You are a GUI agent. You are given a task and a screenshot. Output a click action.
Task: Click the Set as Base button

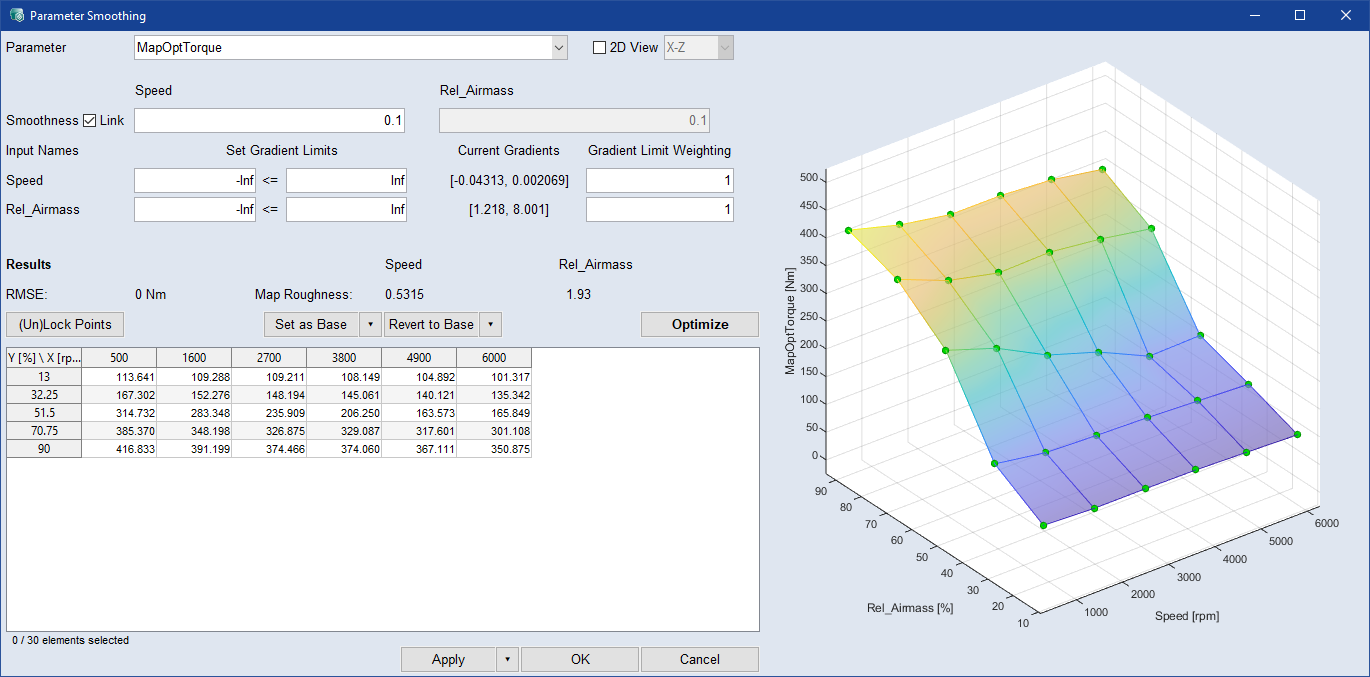[x=311, y=325]
